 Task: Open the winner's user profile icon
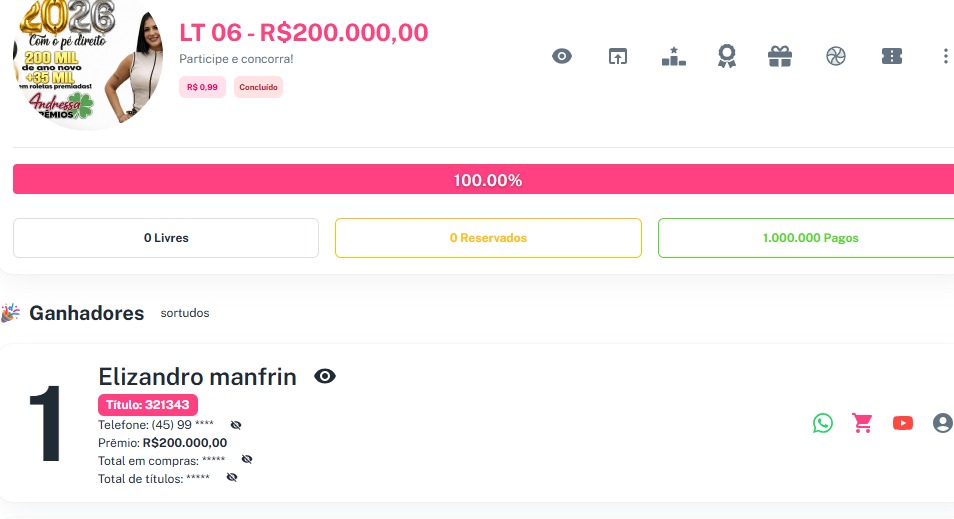[942, 423]
